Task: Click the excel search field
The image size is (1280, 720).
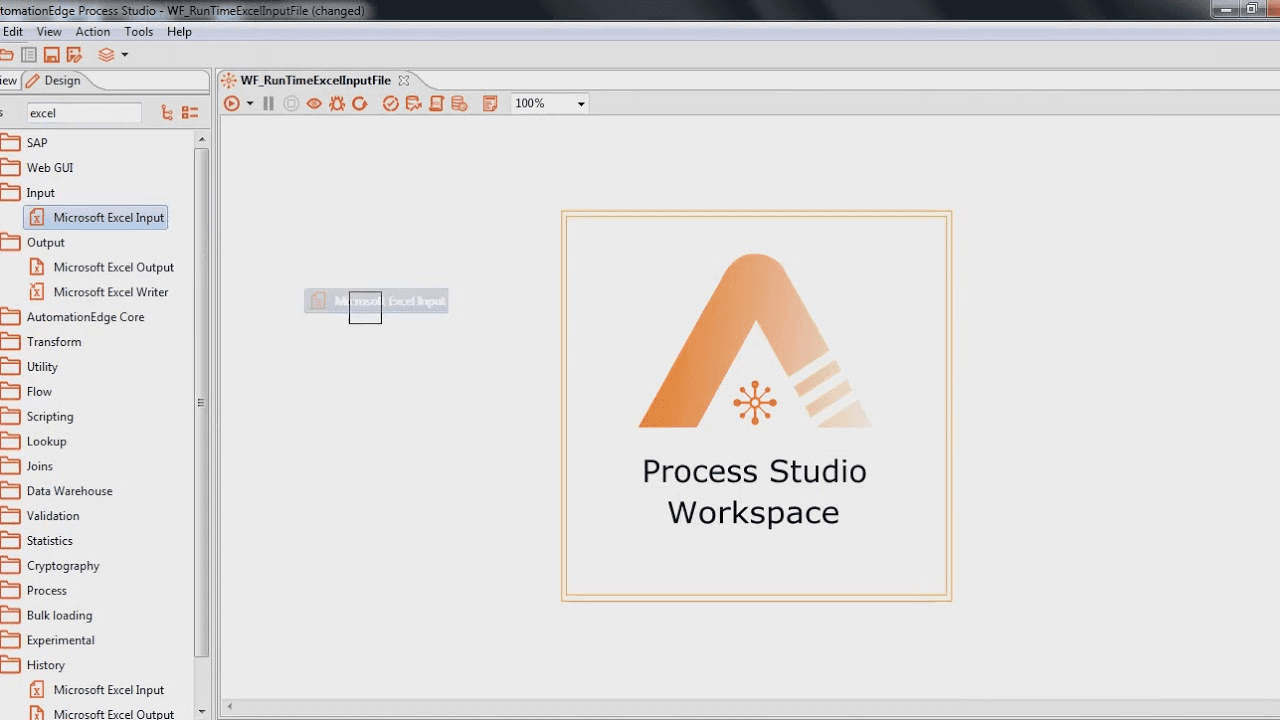Action: pos(84,113)
